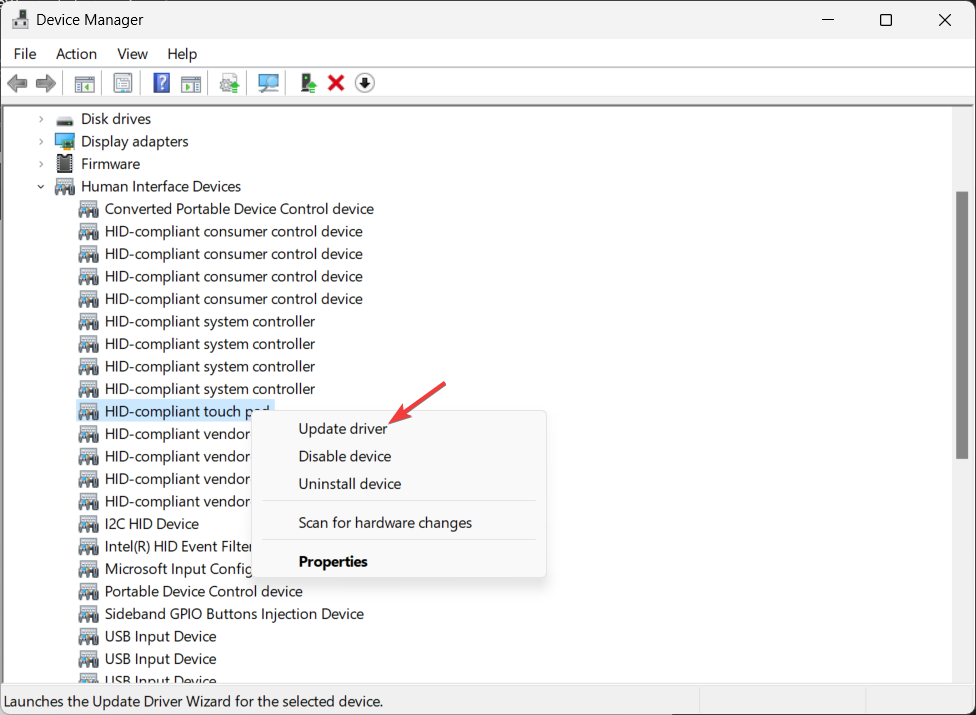The image size is (976, 715).
Task: Select Disk drives label
Action: point(116,119)
